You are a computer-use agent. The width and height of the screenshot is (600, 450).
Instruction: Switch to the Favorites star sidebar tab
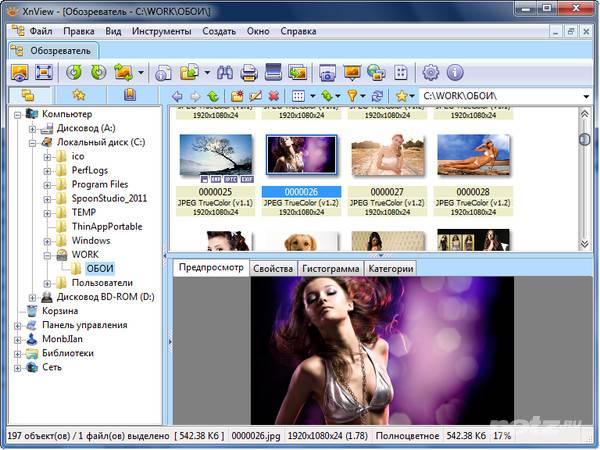(78, 96)
